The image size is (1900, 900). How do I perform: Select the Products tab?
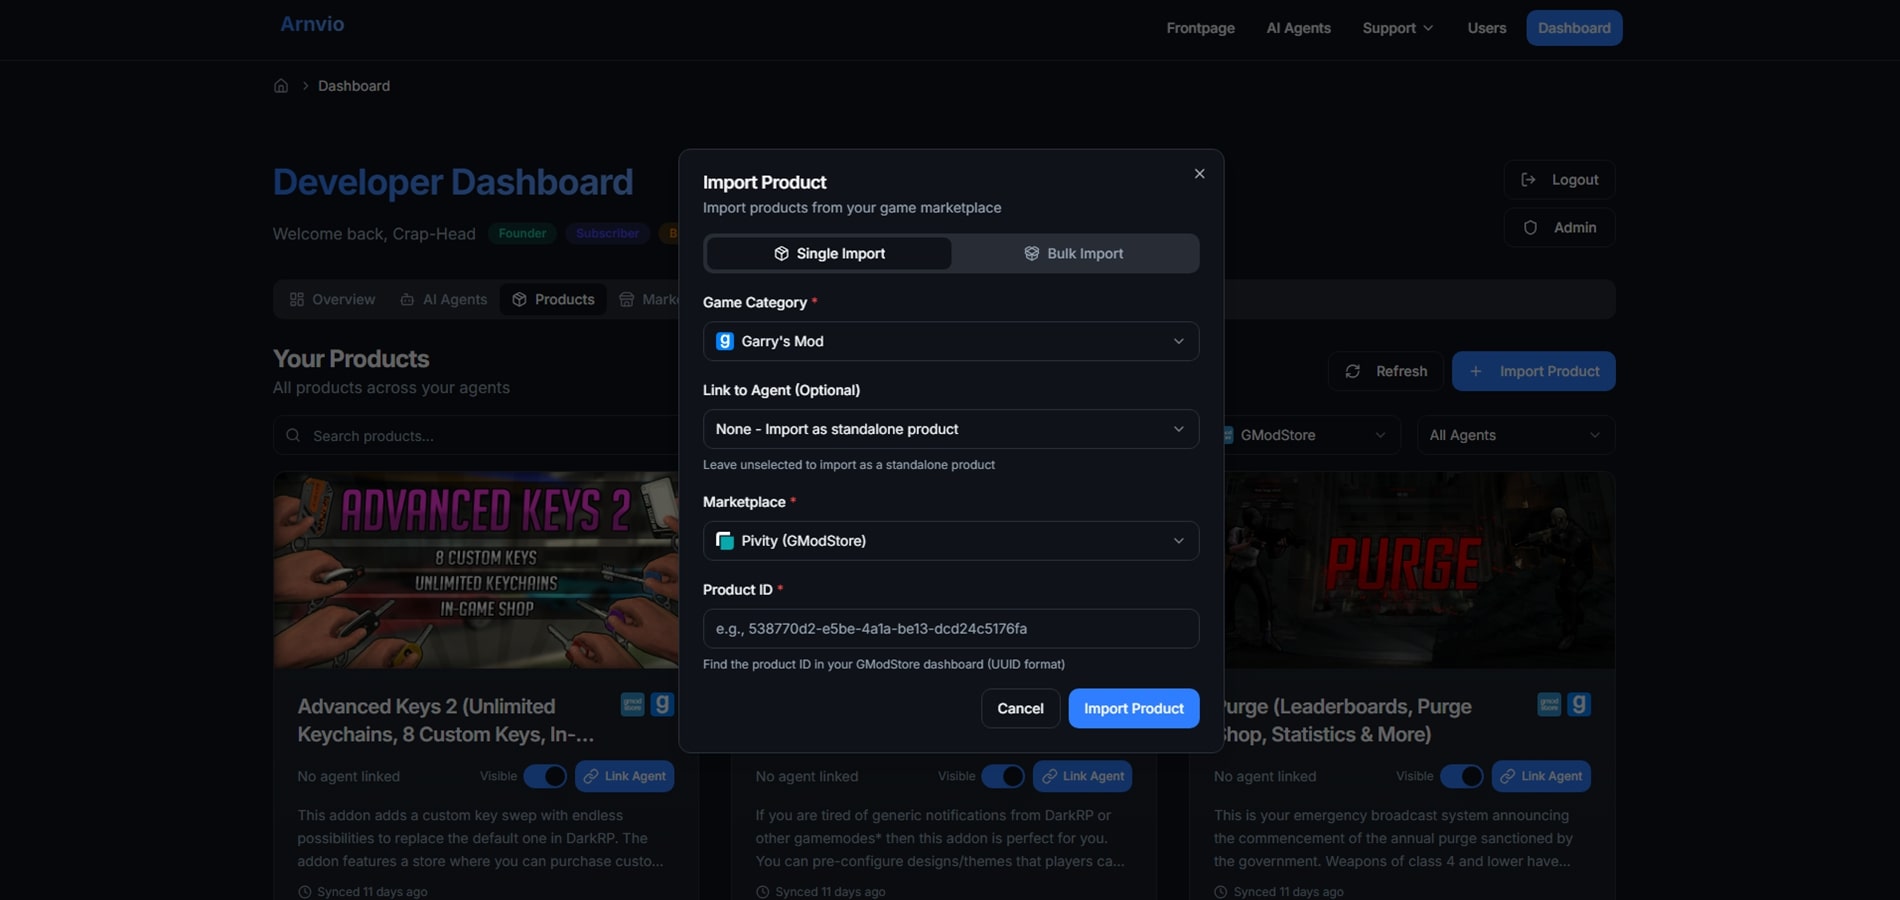553,299
